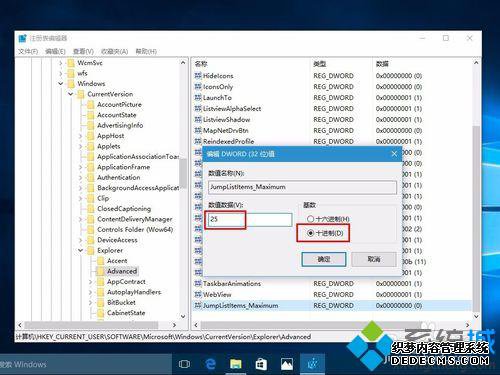Click the LaunchTo DWORD value icon
Viewport: 500px width, 375px height.
tap(198, 98)
